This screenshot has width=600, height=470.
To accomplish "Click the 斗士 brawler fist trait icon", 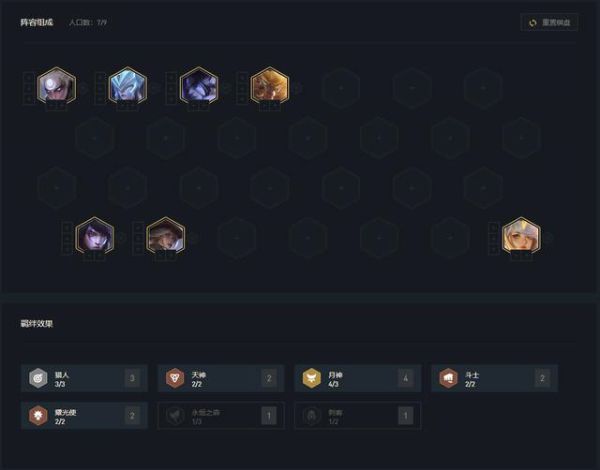I will (448, 378).
